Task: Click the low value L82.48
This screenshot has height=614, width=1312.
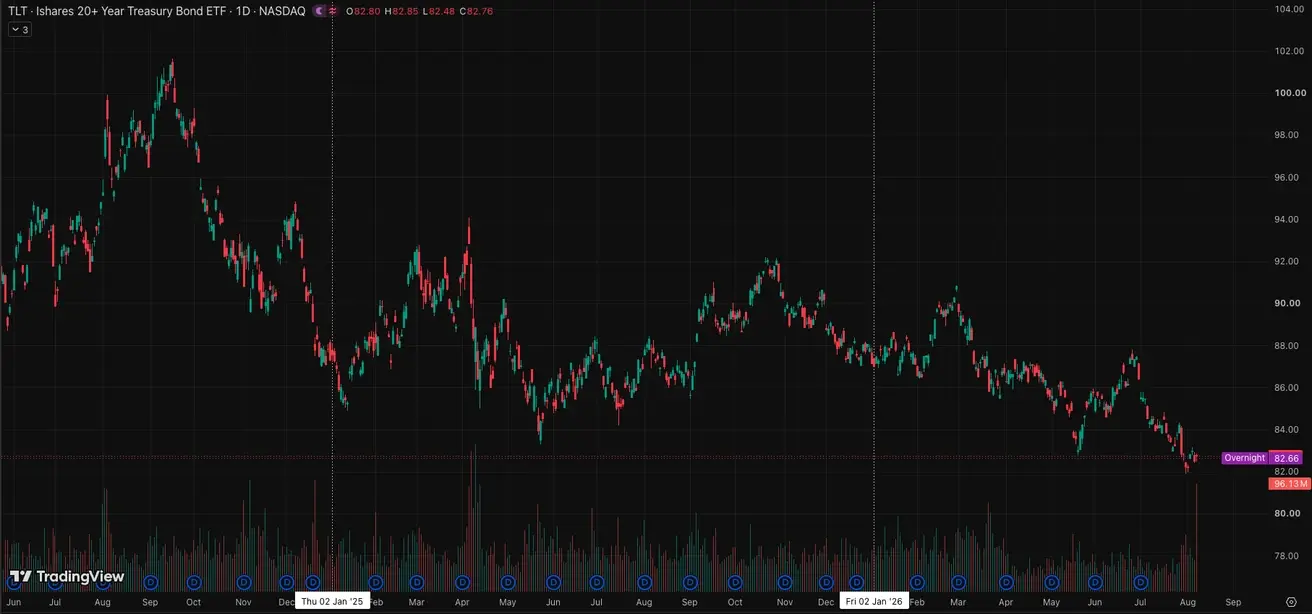Action: [438, 10]
